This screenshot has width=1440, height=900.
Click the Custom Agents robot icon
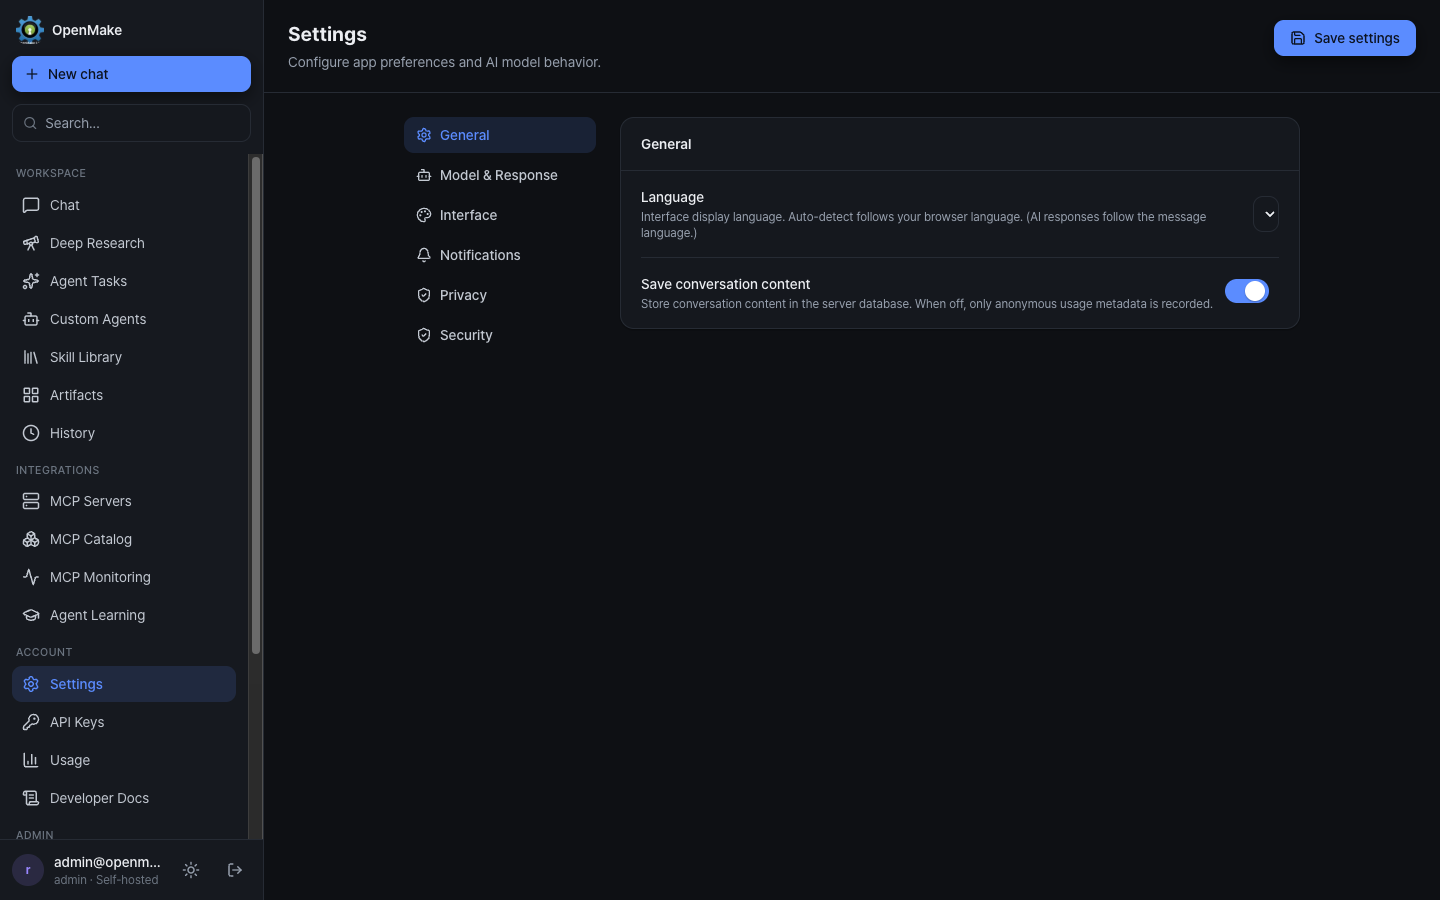[31, 319]
